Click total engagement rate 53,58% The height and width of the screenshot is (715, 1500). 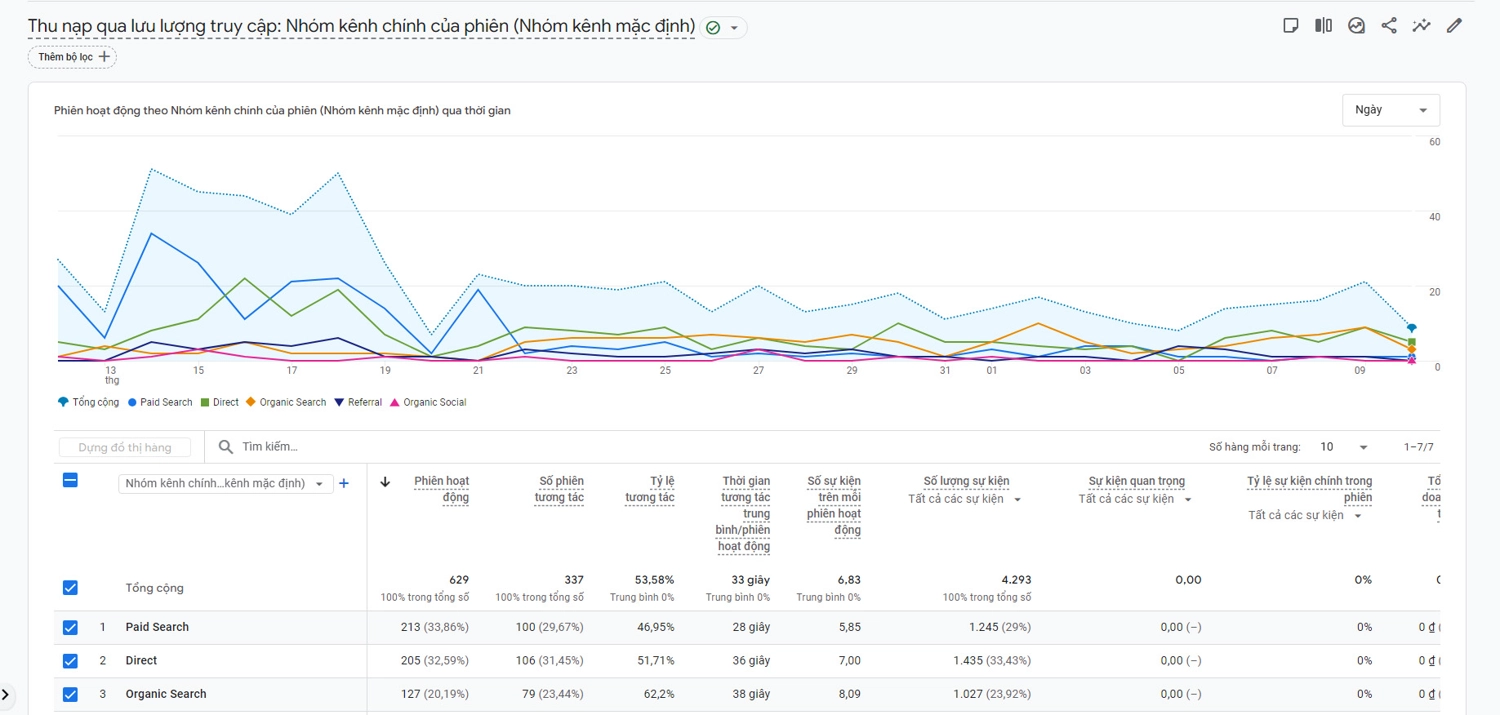pyautogui.click(x=654, y=580)
